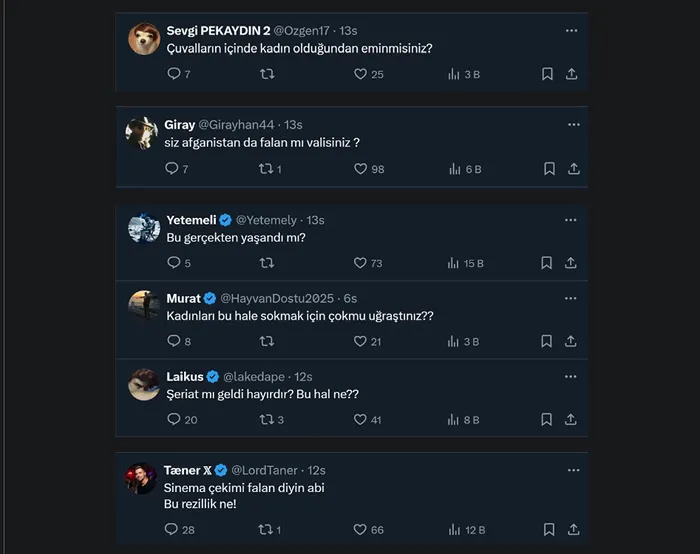This screenshot has width=700, height=554.
Task: Retweet Laikus's tweet
Action: 267,420
